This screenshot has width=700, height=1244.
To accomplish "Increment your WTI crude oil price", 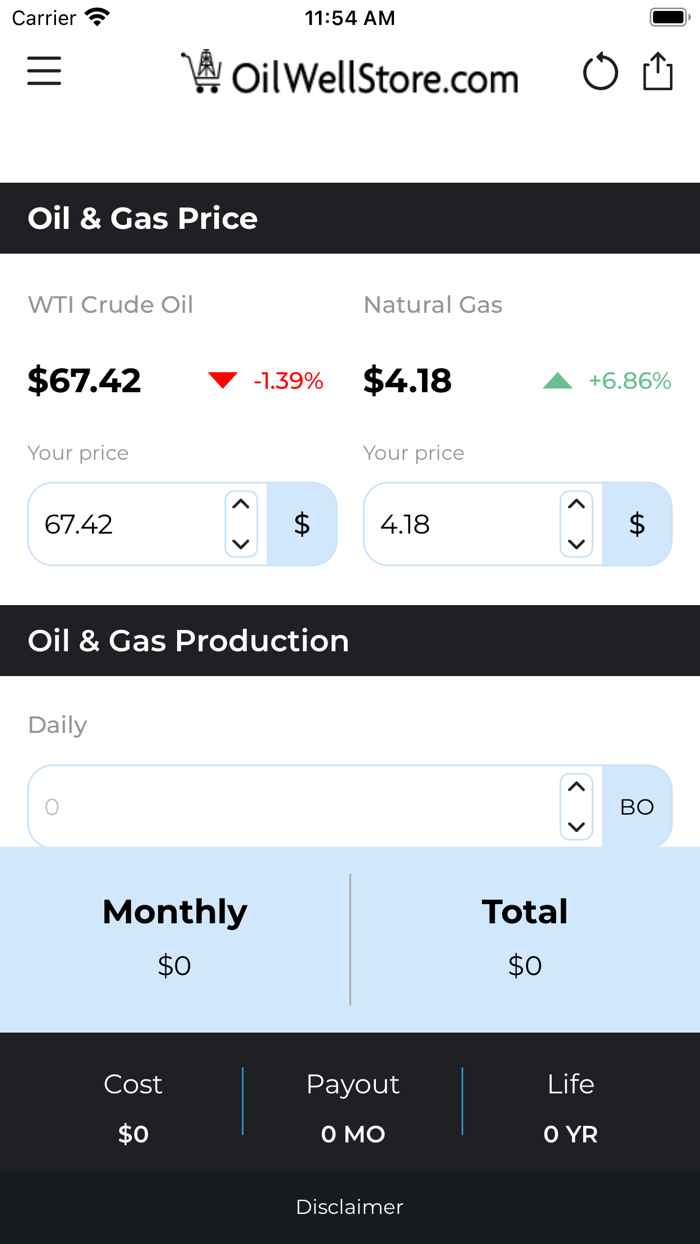I will (241, 506).
